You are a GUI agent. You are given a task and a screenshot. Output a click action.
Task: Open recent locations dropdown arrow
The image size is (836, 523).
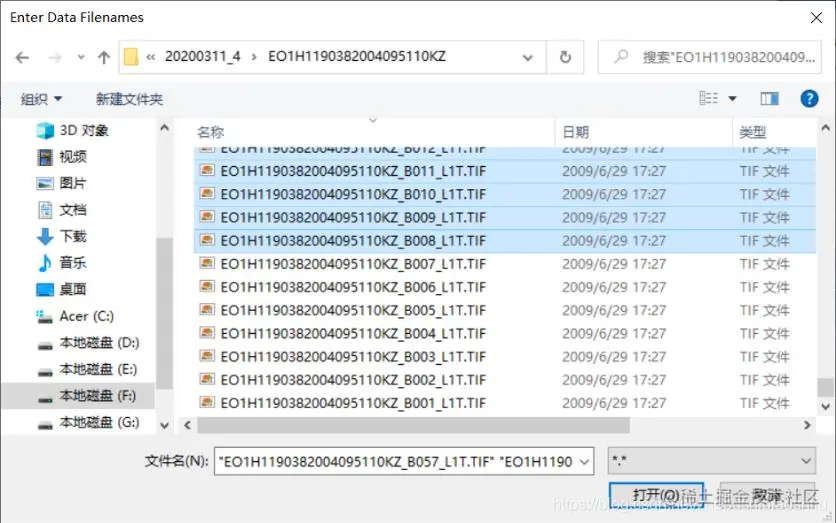(x=81, y=57)
